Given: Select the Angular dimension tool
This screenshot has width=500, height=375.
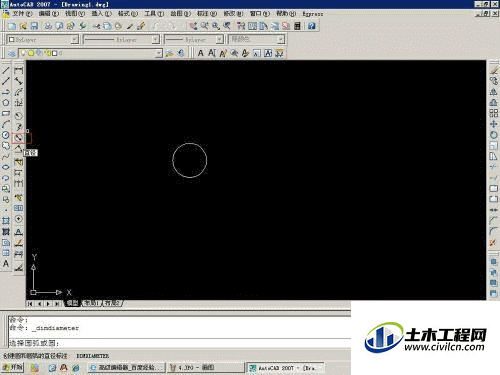Looking at the screenshot, I should tap(18, 149).
